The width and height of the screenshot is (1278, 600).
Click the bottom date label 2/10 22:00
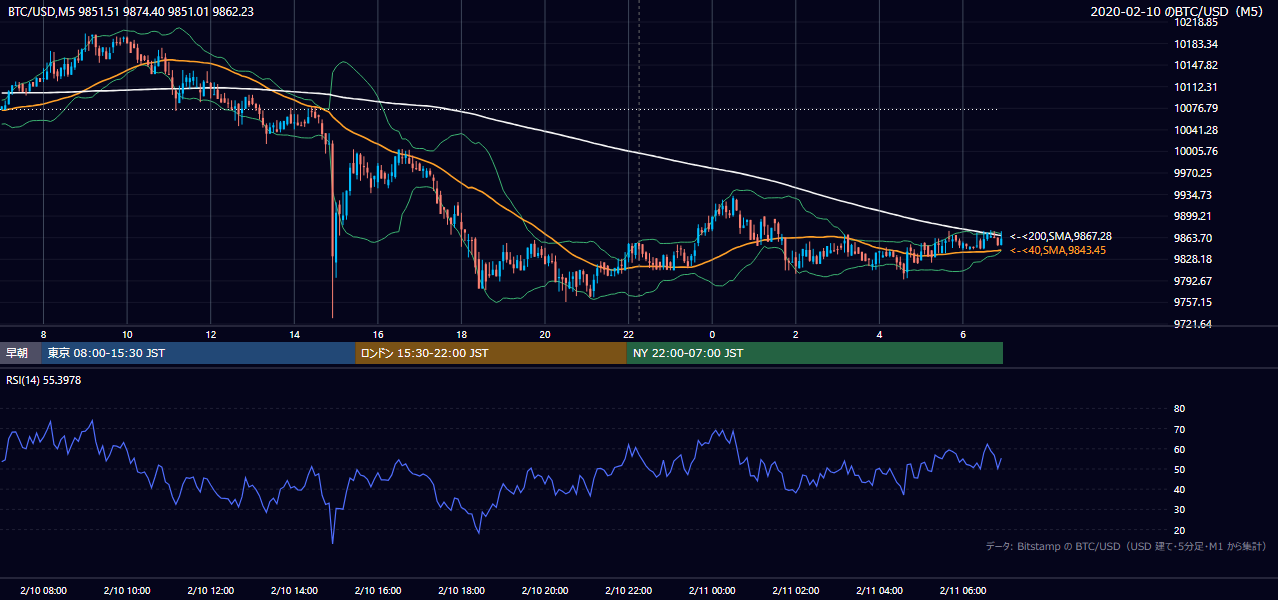point(628,590)
